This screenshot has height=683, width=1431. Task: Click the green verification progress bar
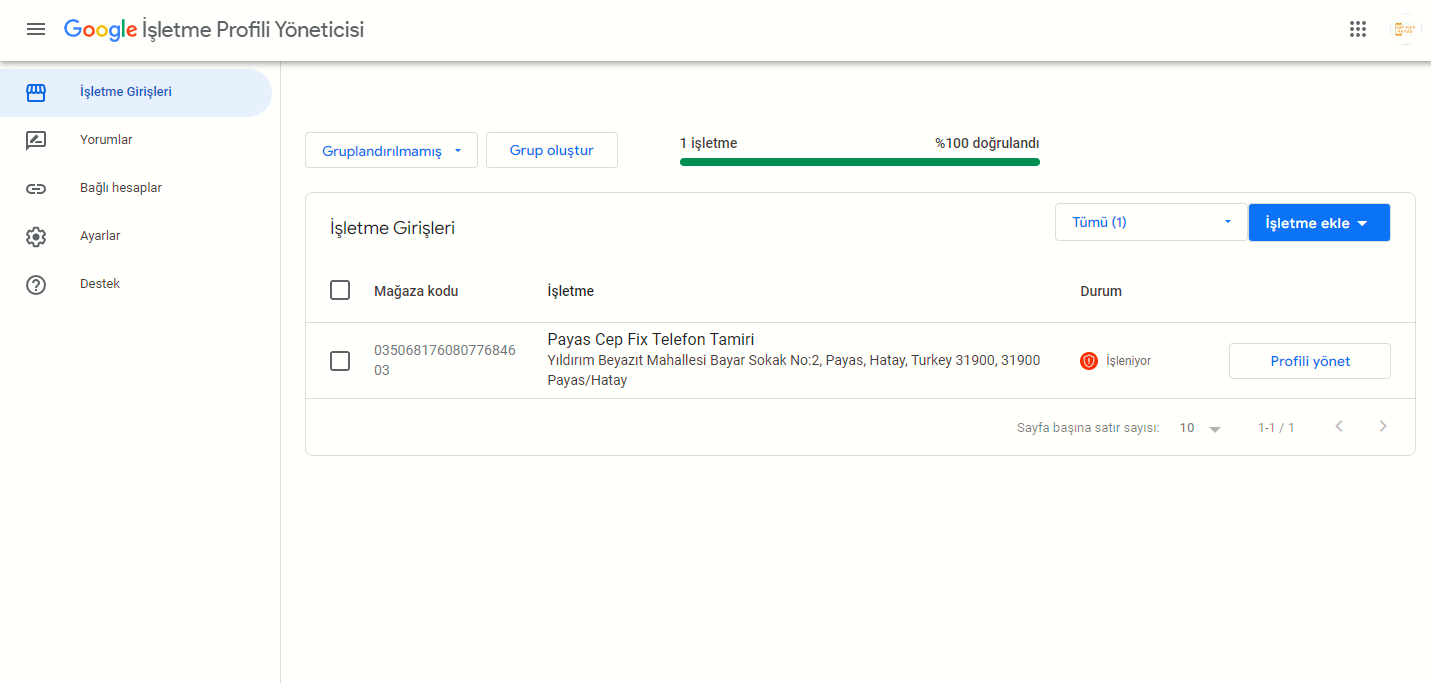point(860,161)
